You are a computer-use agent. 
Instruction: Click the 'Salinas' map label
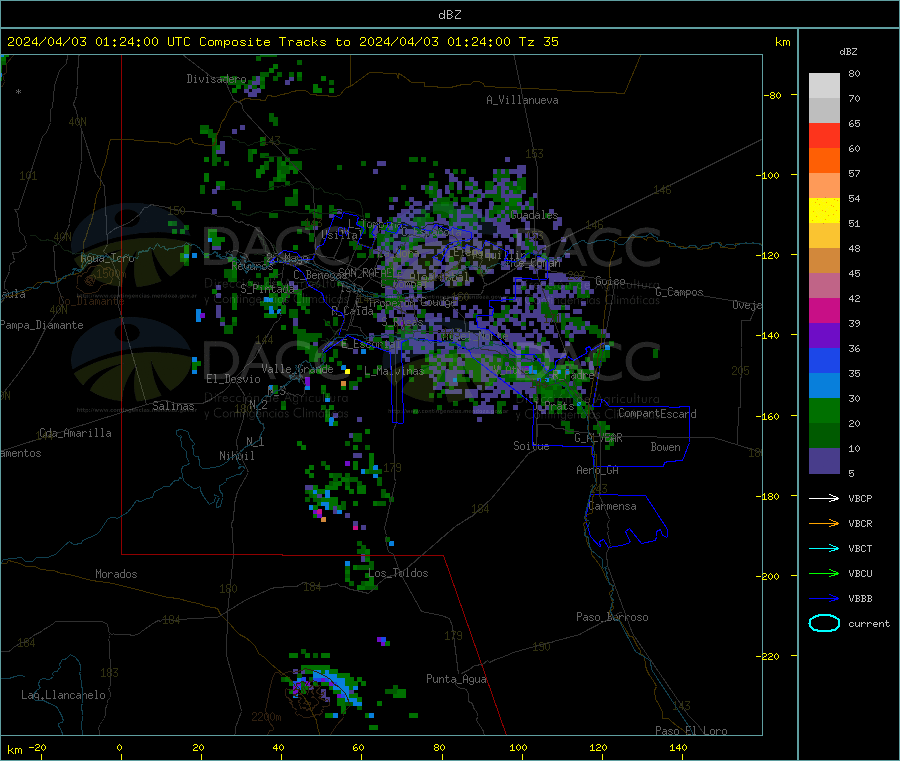(x=173, y=406)
